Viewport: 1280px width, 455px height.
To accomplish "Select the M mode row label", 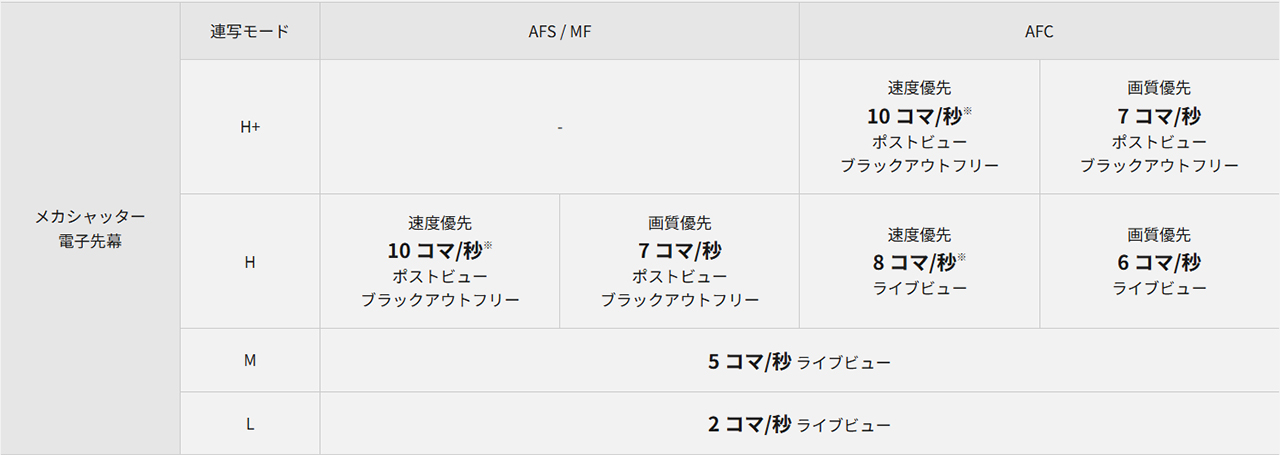I will click(250, 360).
